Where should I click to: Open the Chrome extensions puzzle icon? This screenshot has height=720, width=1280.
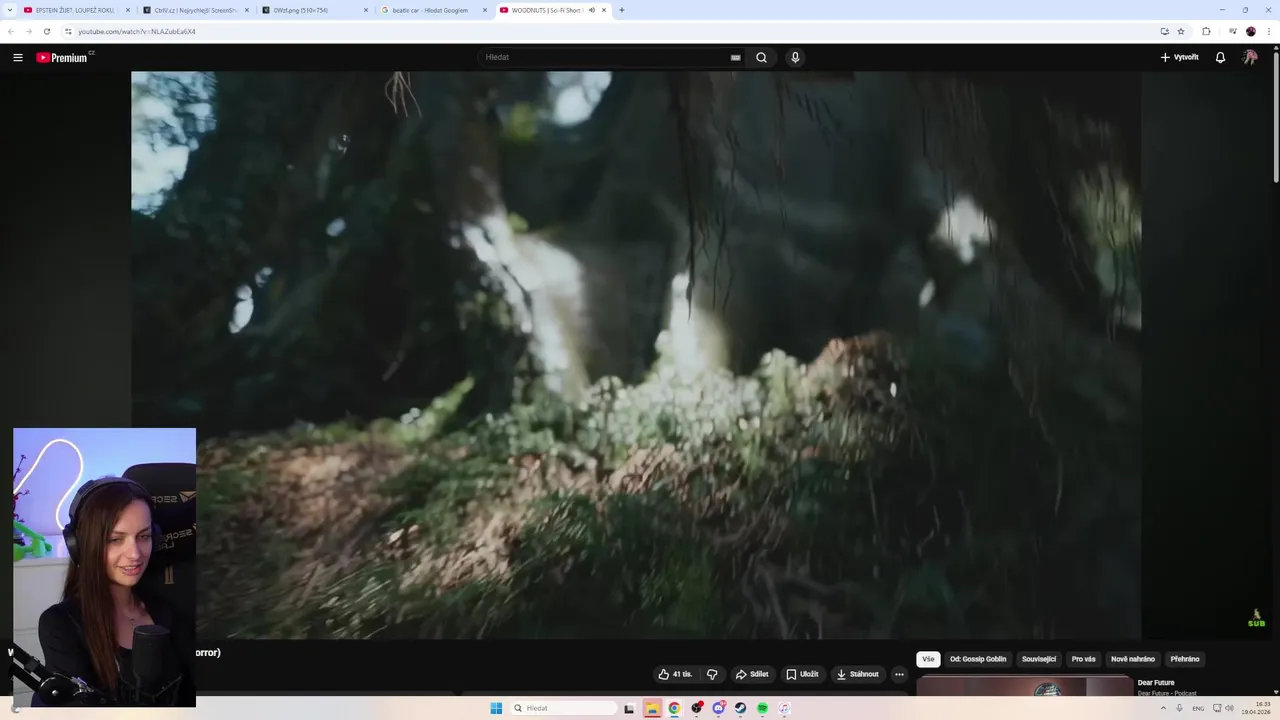1206,31
